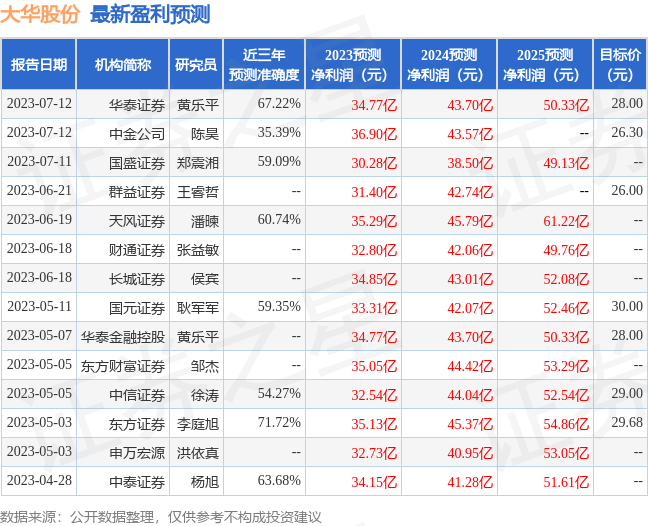Click accuracy value 71.72%

pyautogui.click(x=279, y=422)
